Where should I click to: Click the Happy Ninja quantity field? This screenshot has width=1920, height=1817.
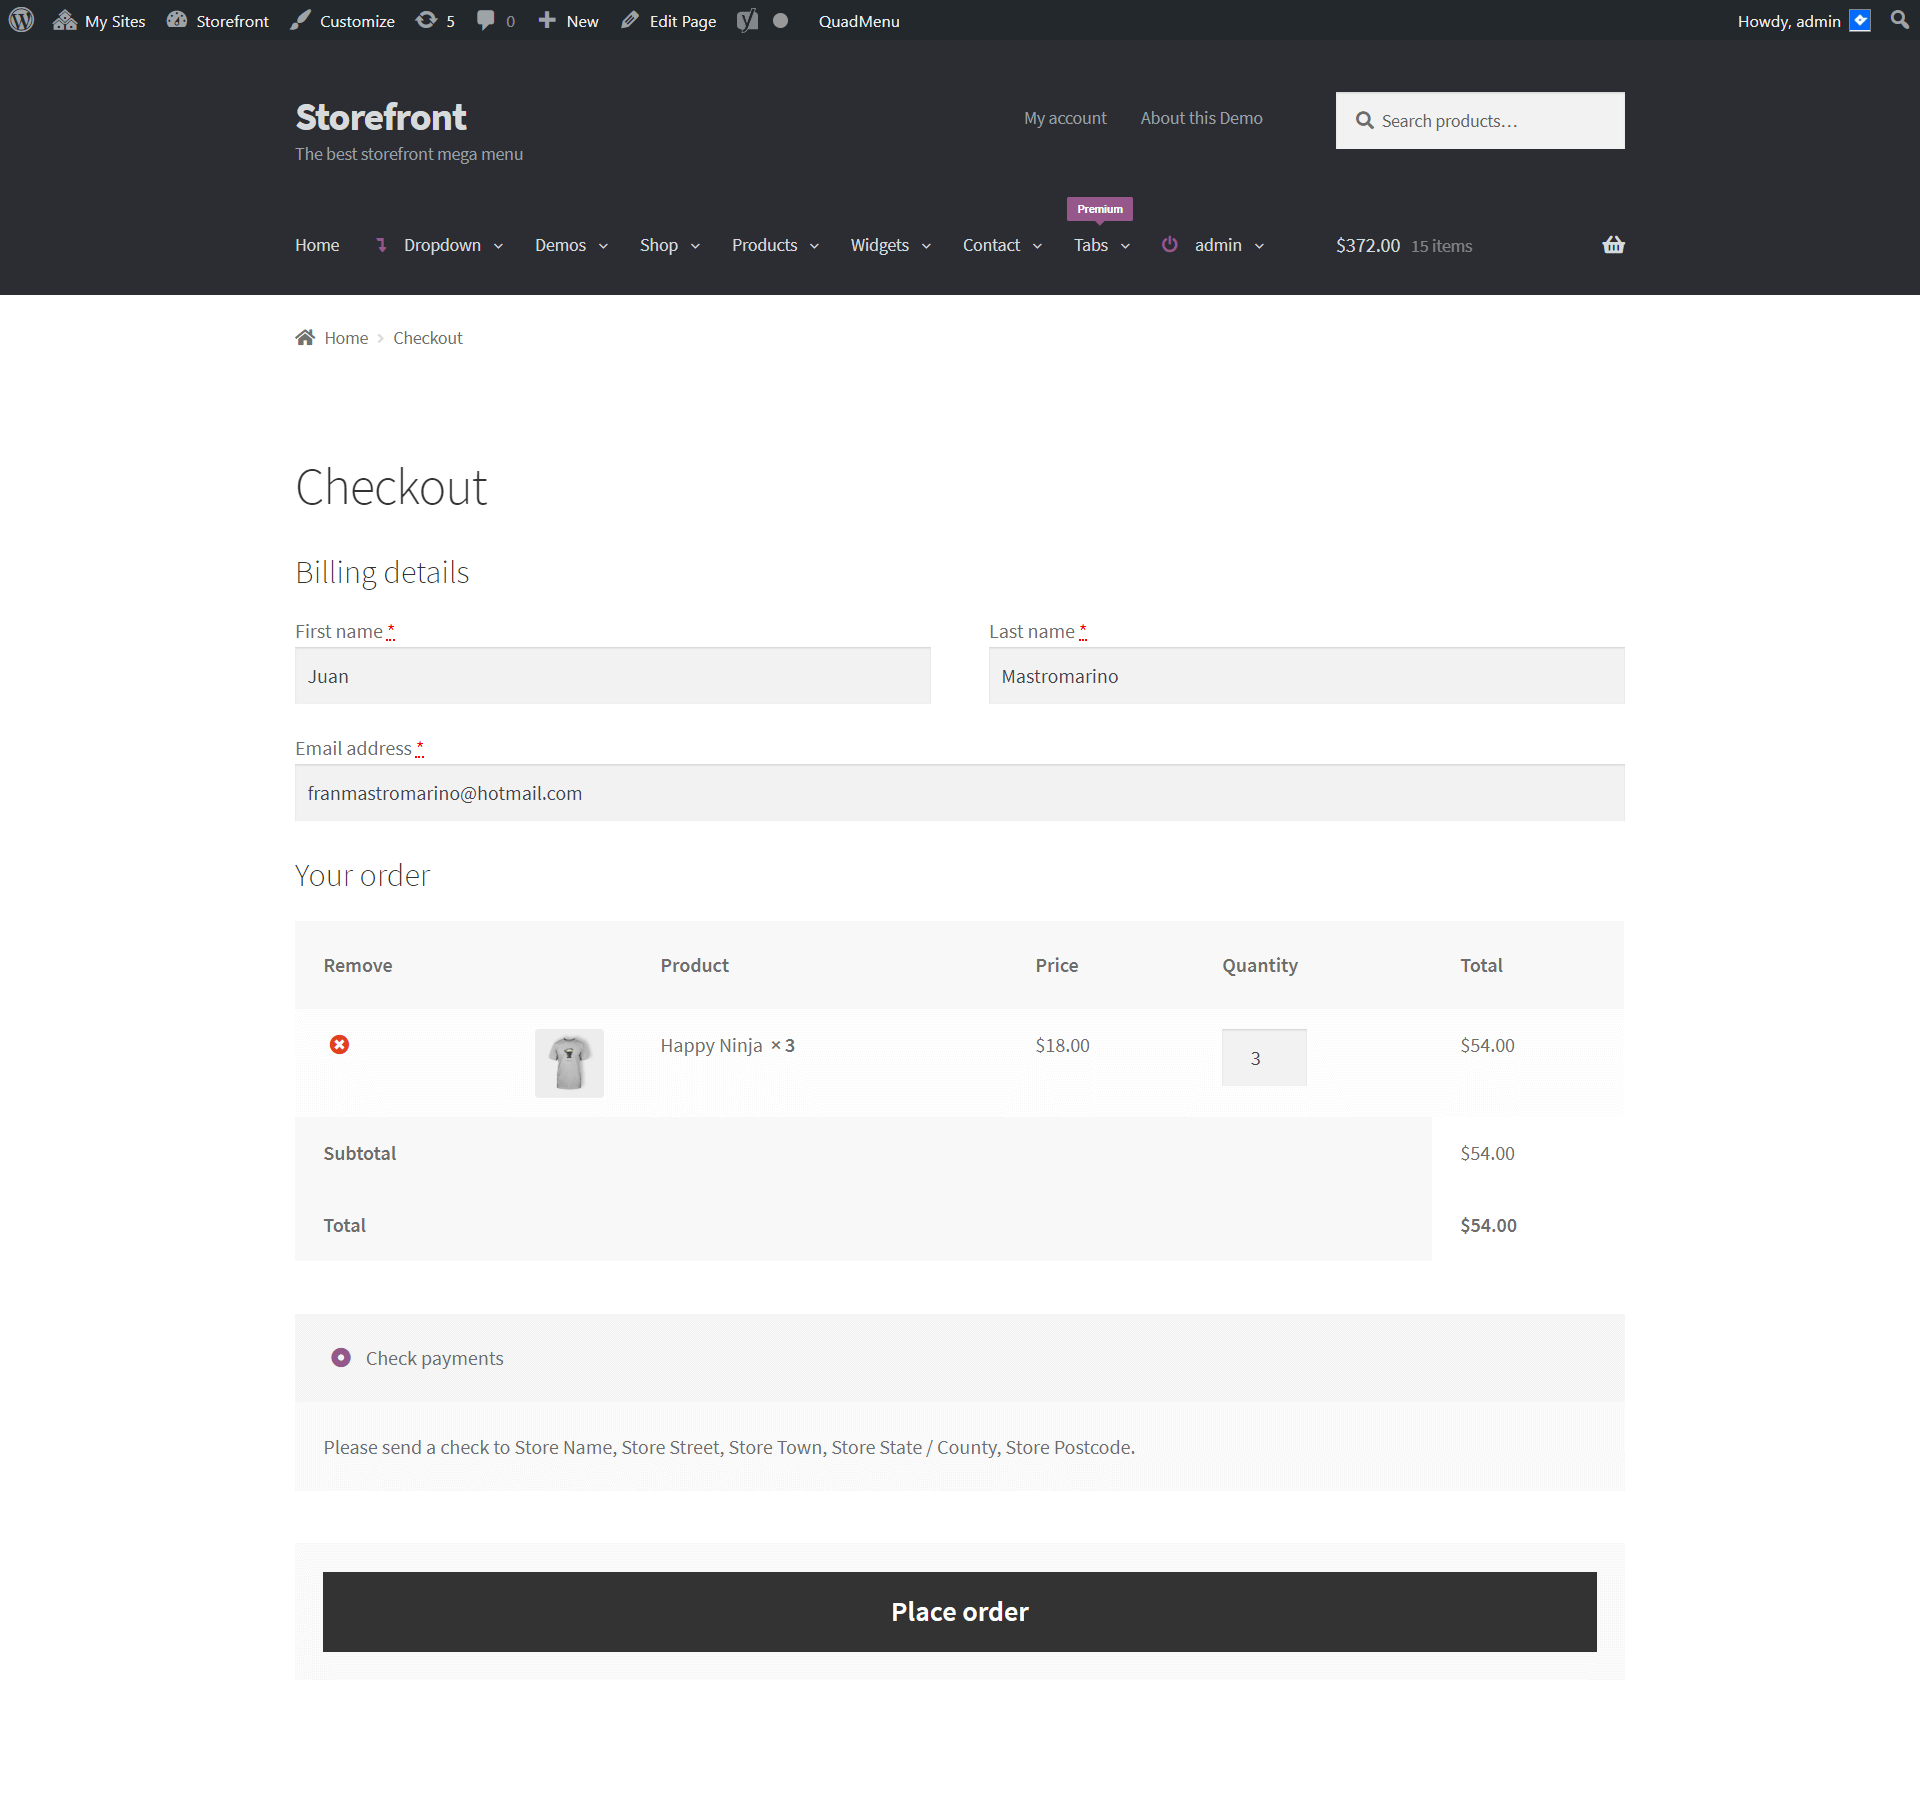[x=1263, y=1057]
